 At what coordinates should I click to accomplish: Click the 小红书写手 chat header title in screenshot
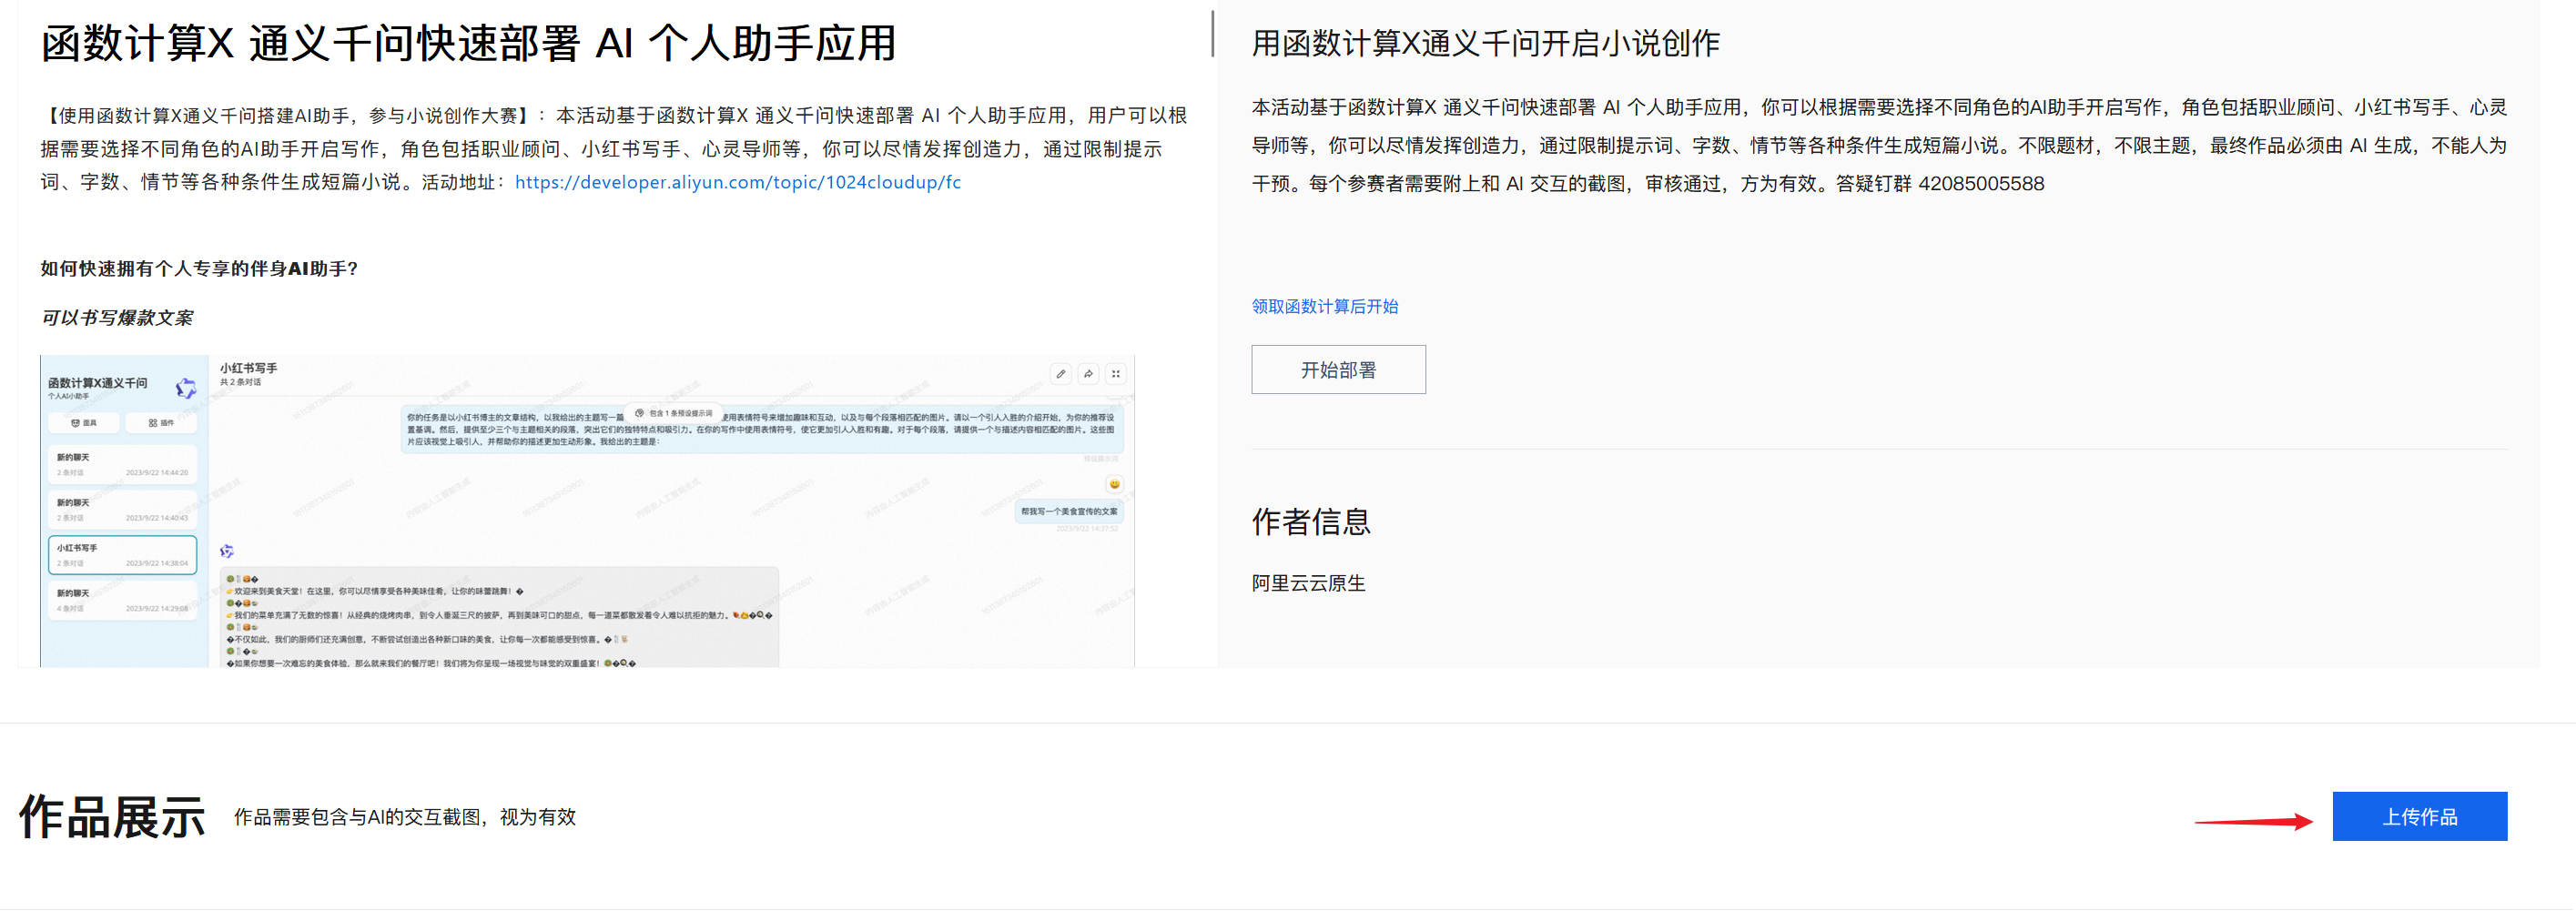pos(248,368)
